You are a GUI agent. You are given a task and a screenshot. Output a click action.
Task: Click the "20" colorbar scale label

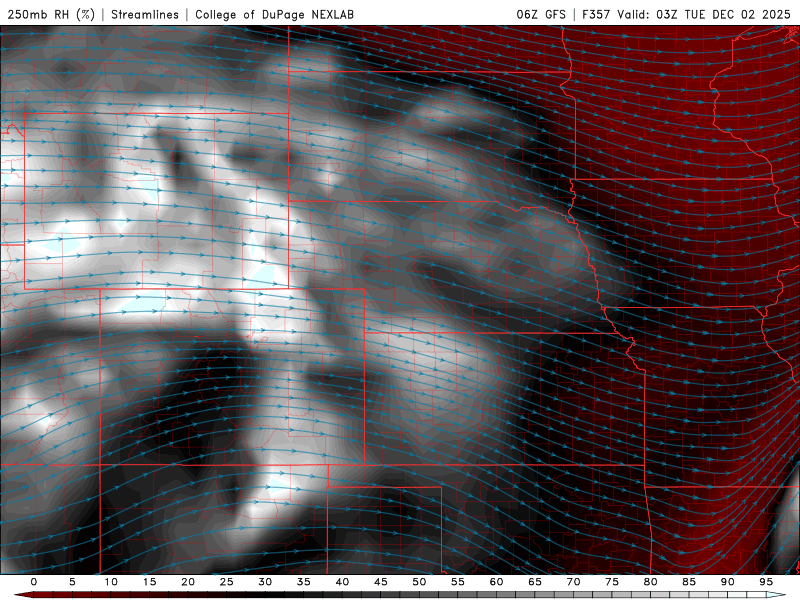[x=188, y=582]
